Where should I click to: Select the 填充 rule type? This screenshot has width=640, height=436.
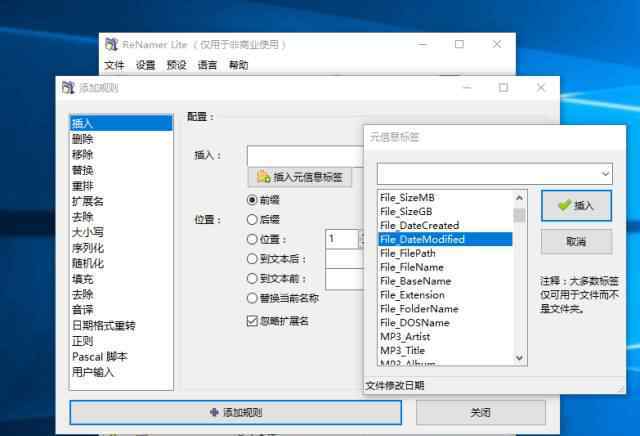pyautogui.click(x=121, y=279)
